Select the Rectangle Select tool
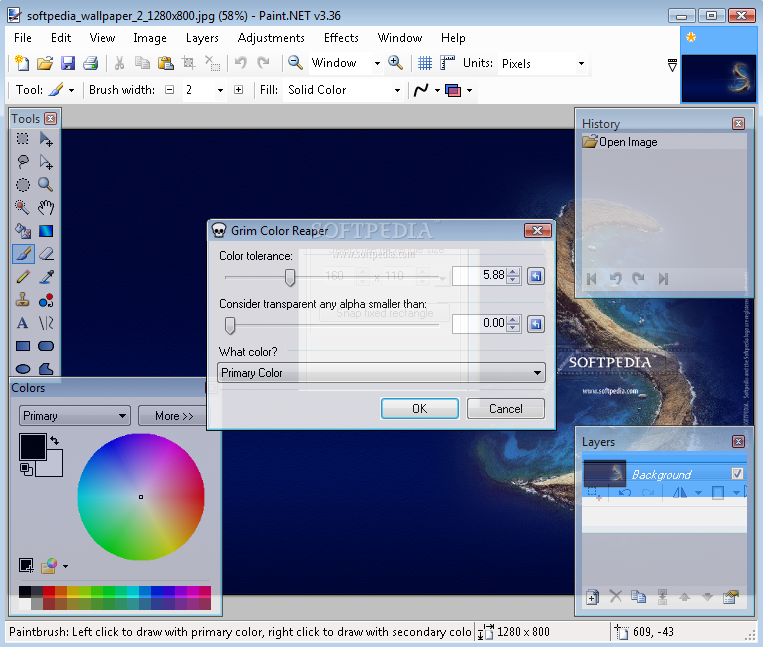 [22, 139]
